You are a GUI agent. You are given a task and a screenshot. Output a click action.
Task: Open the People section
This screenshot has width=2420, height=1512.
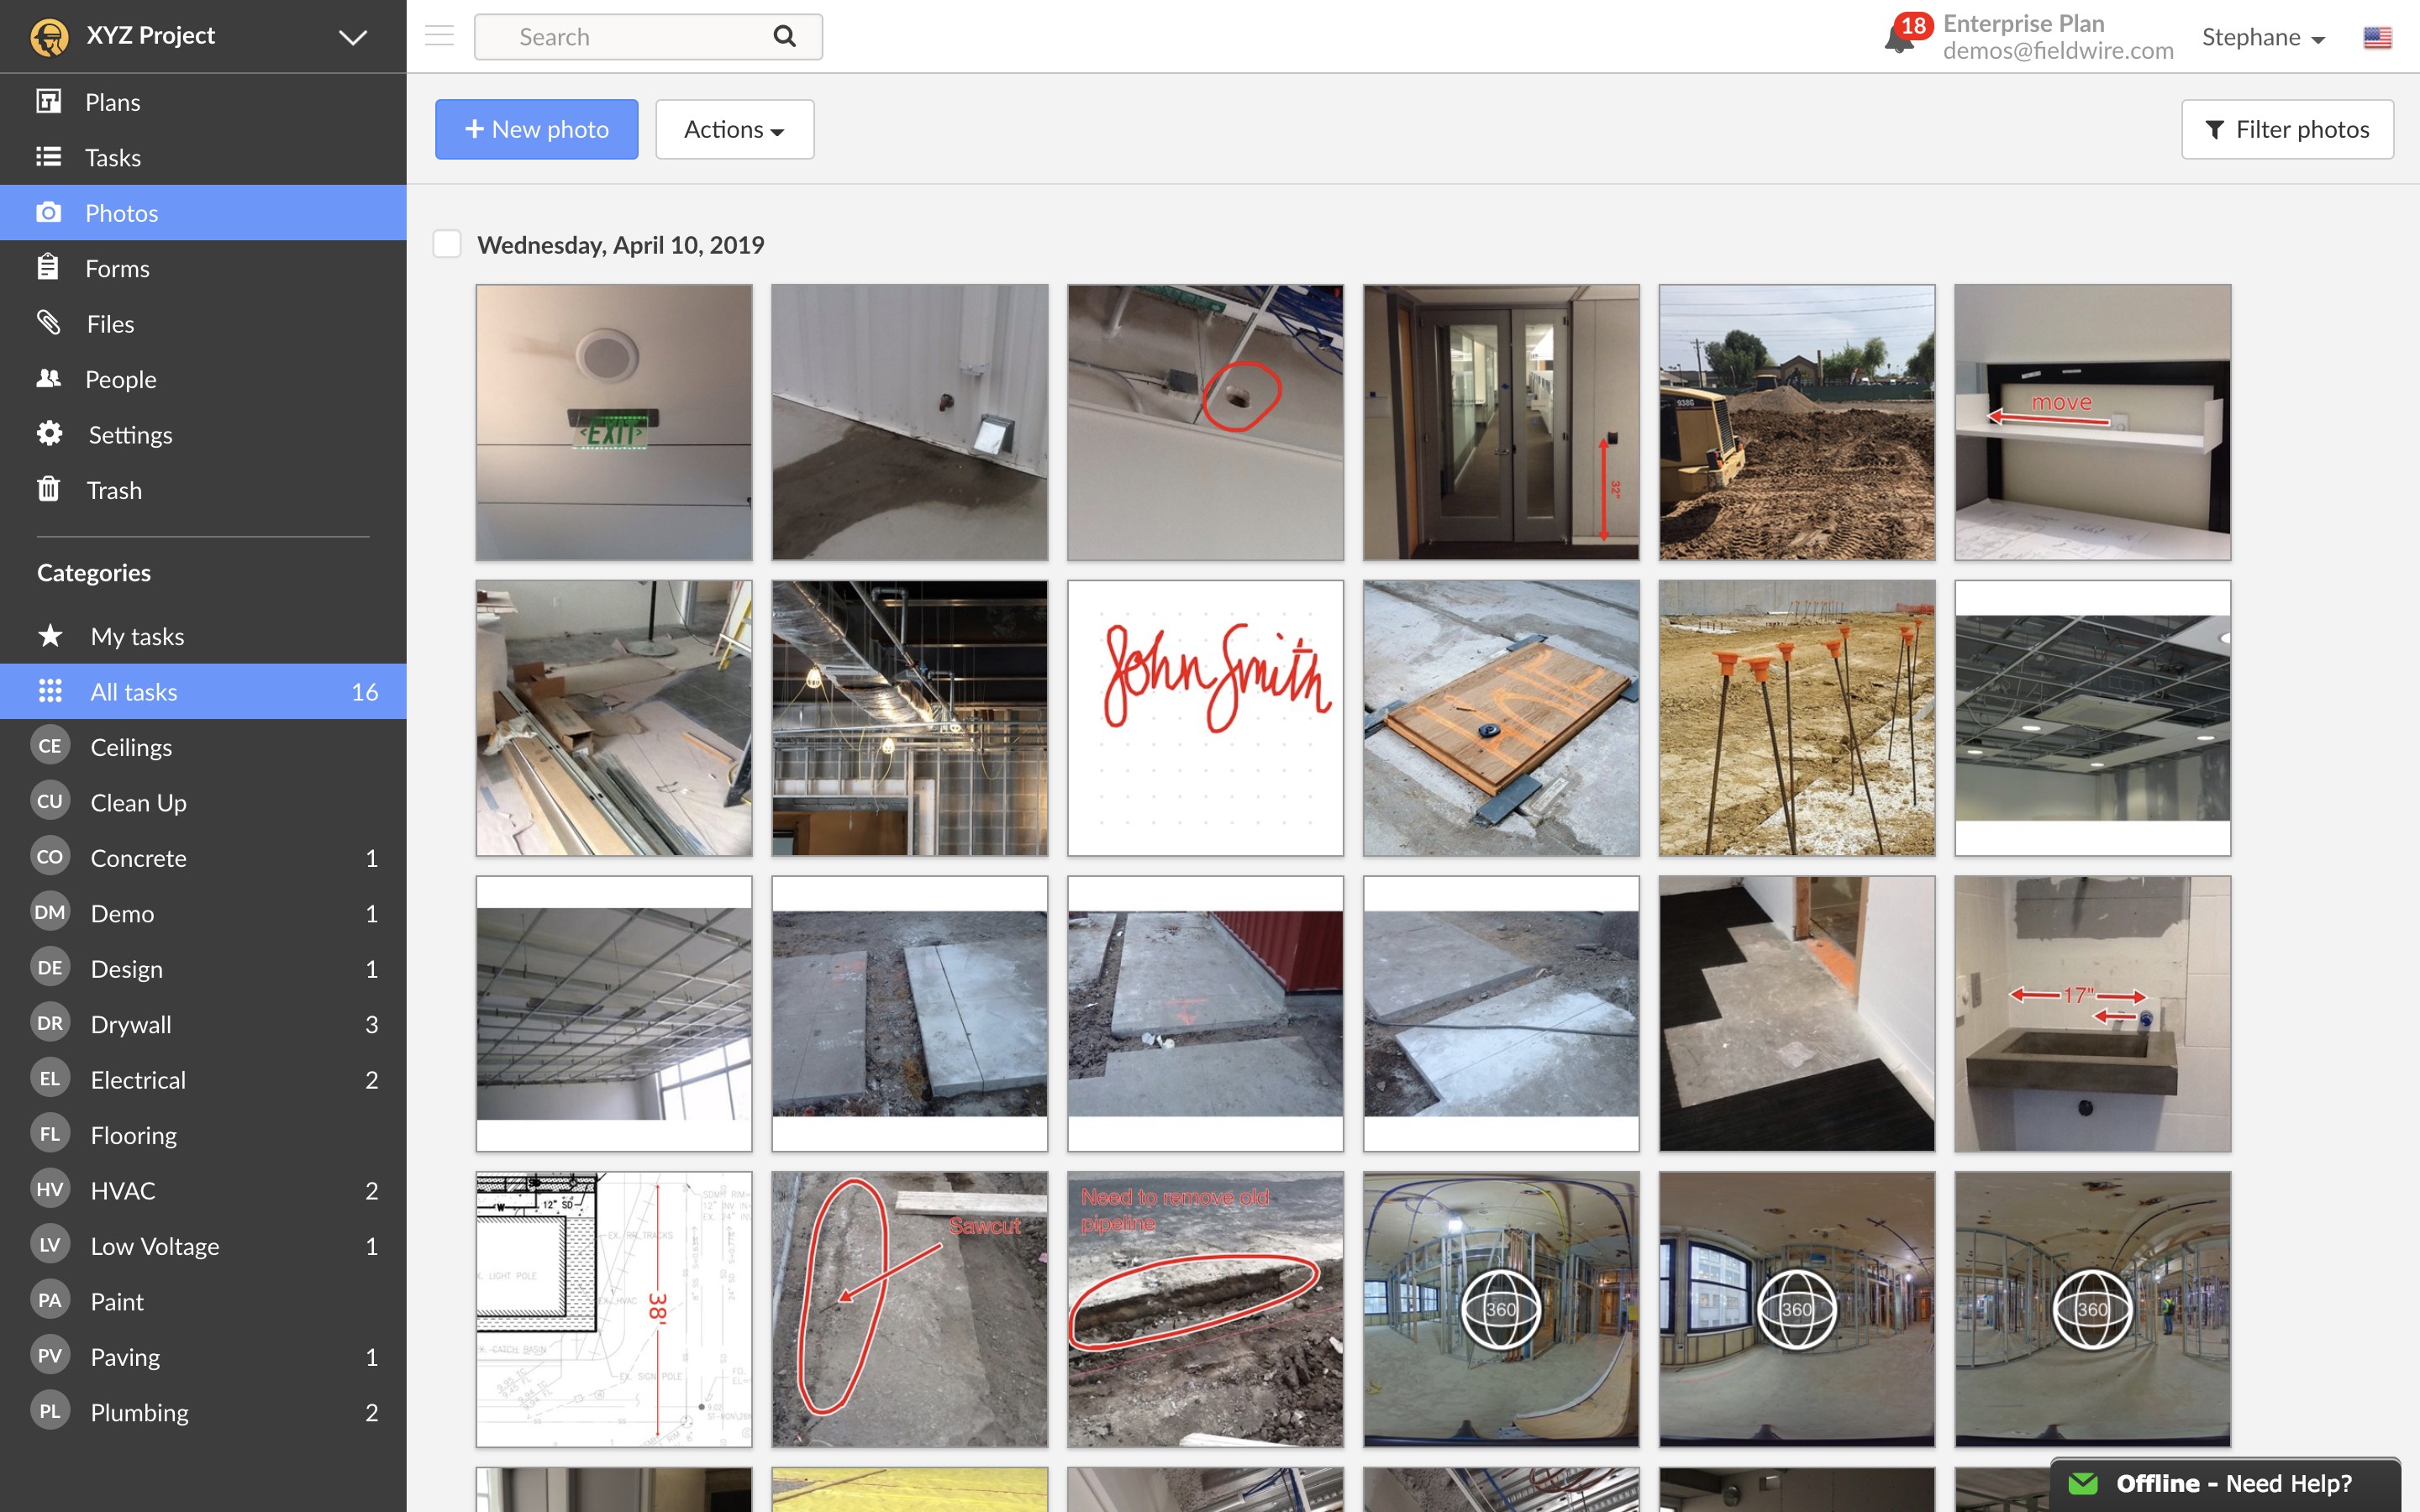[x=120, y=379]
